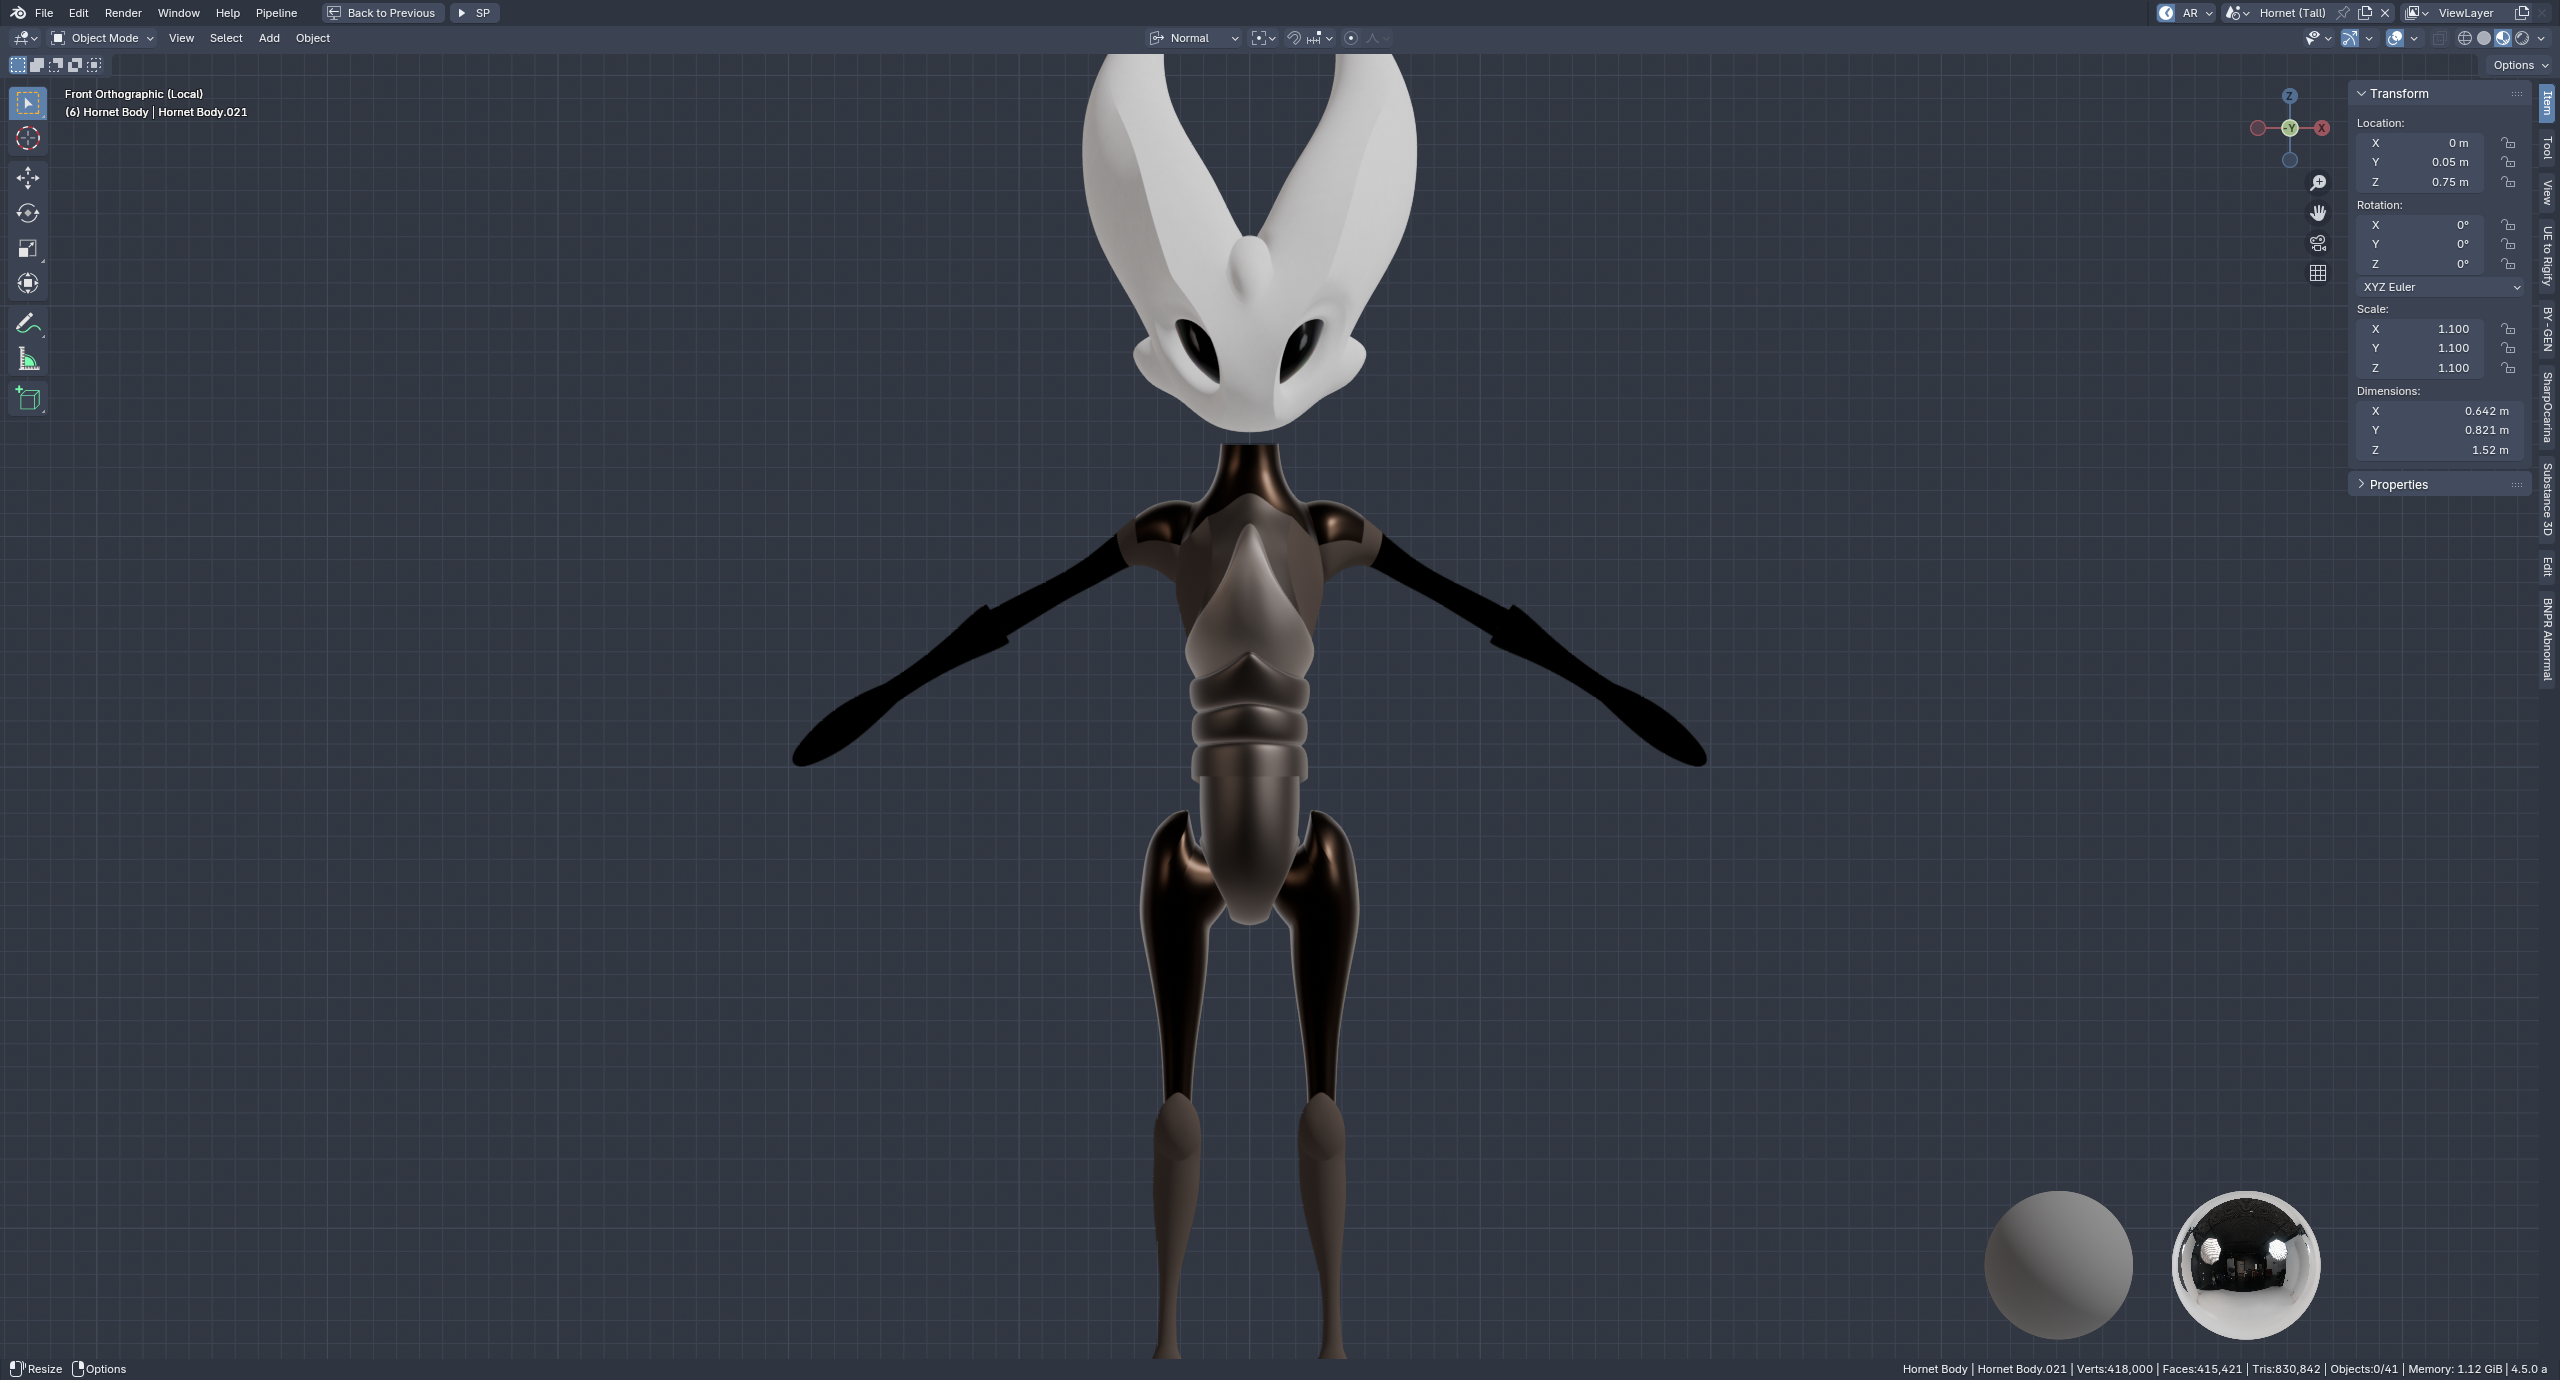Image resolution: width=2560 pixels, height=1380 pixels.
Task: Set selection mode to Invert
Action: click(x=75, y=65)
